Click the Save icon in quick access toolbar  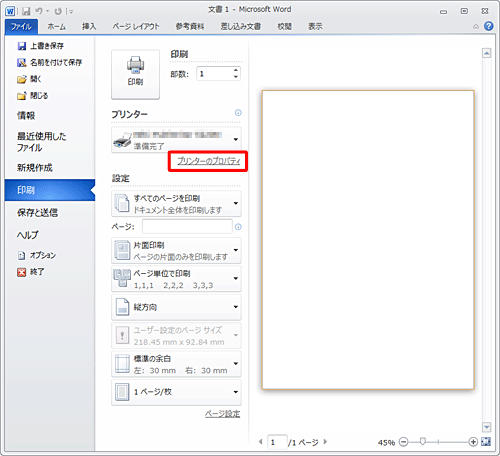coord(26,11)
